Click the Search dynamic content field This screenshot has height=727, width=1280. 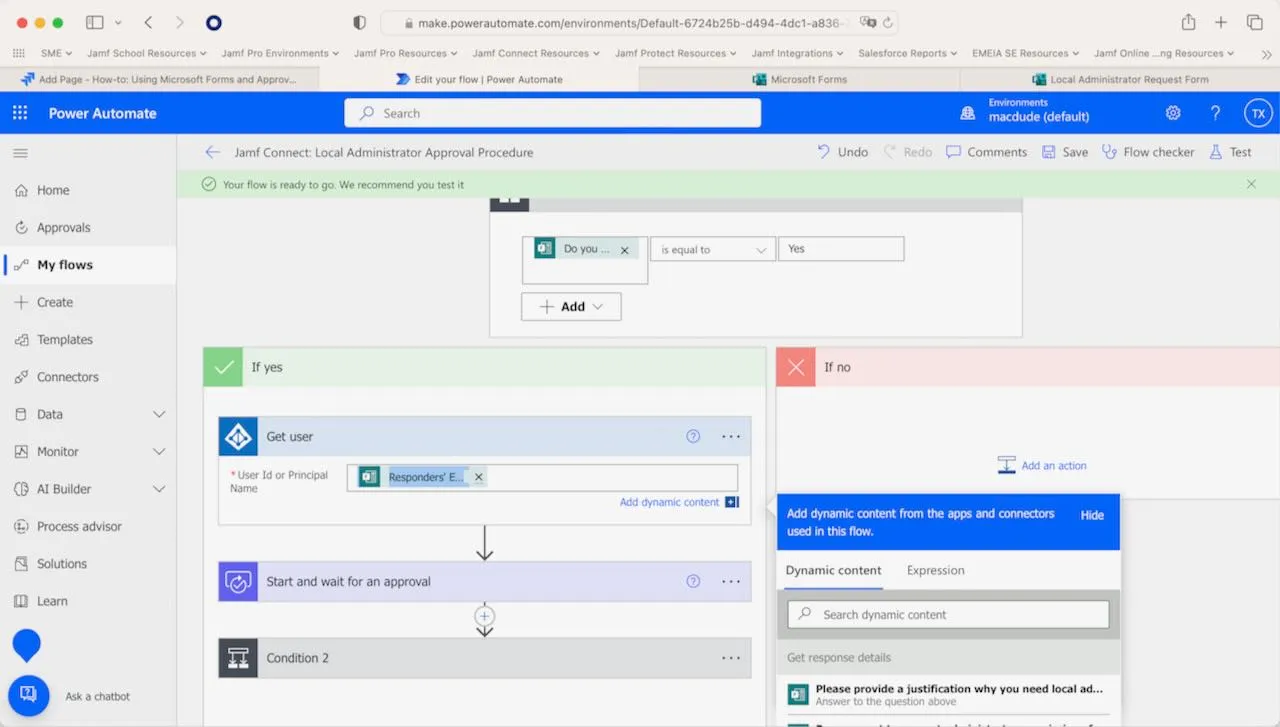pos(947,614)
